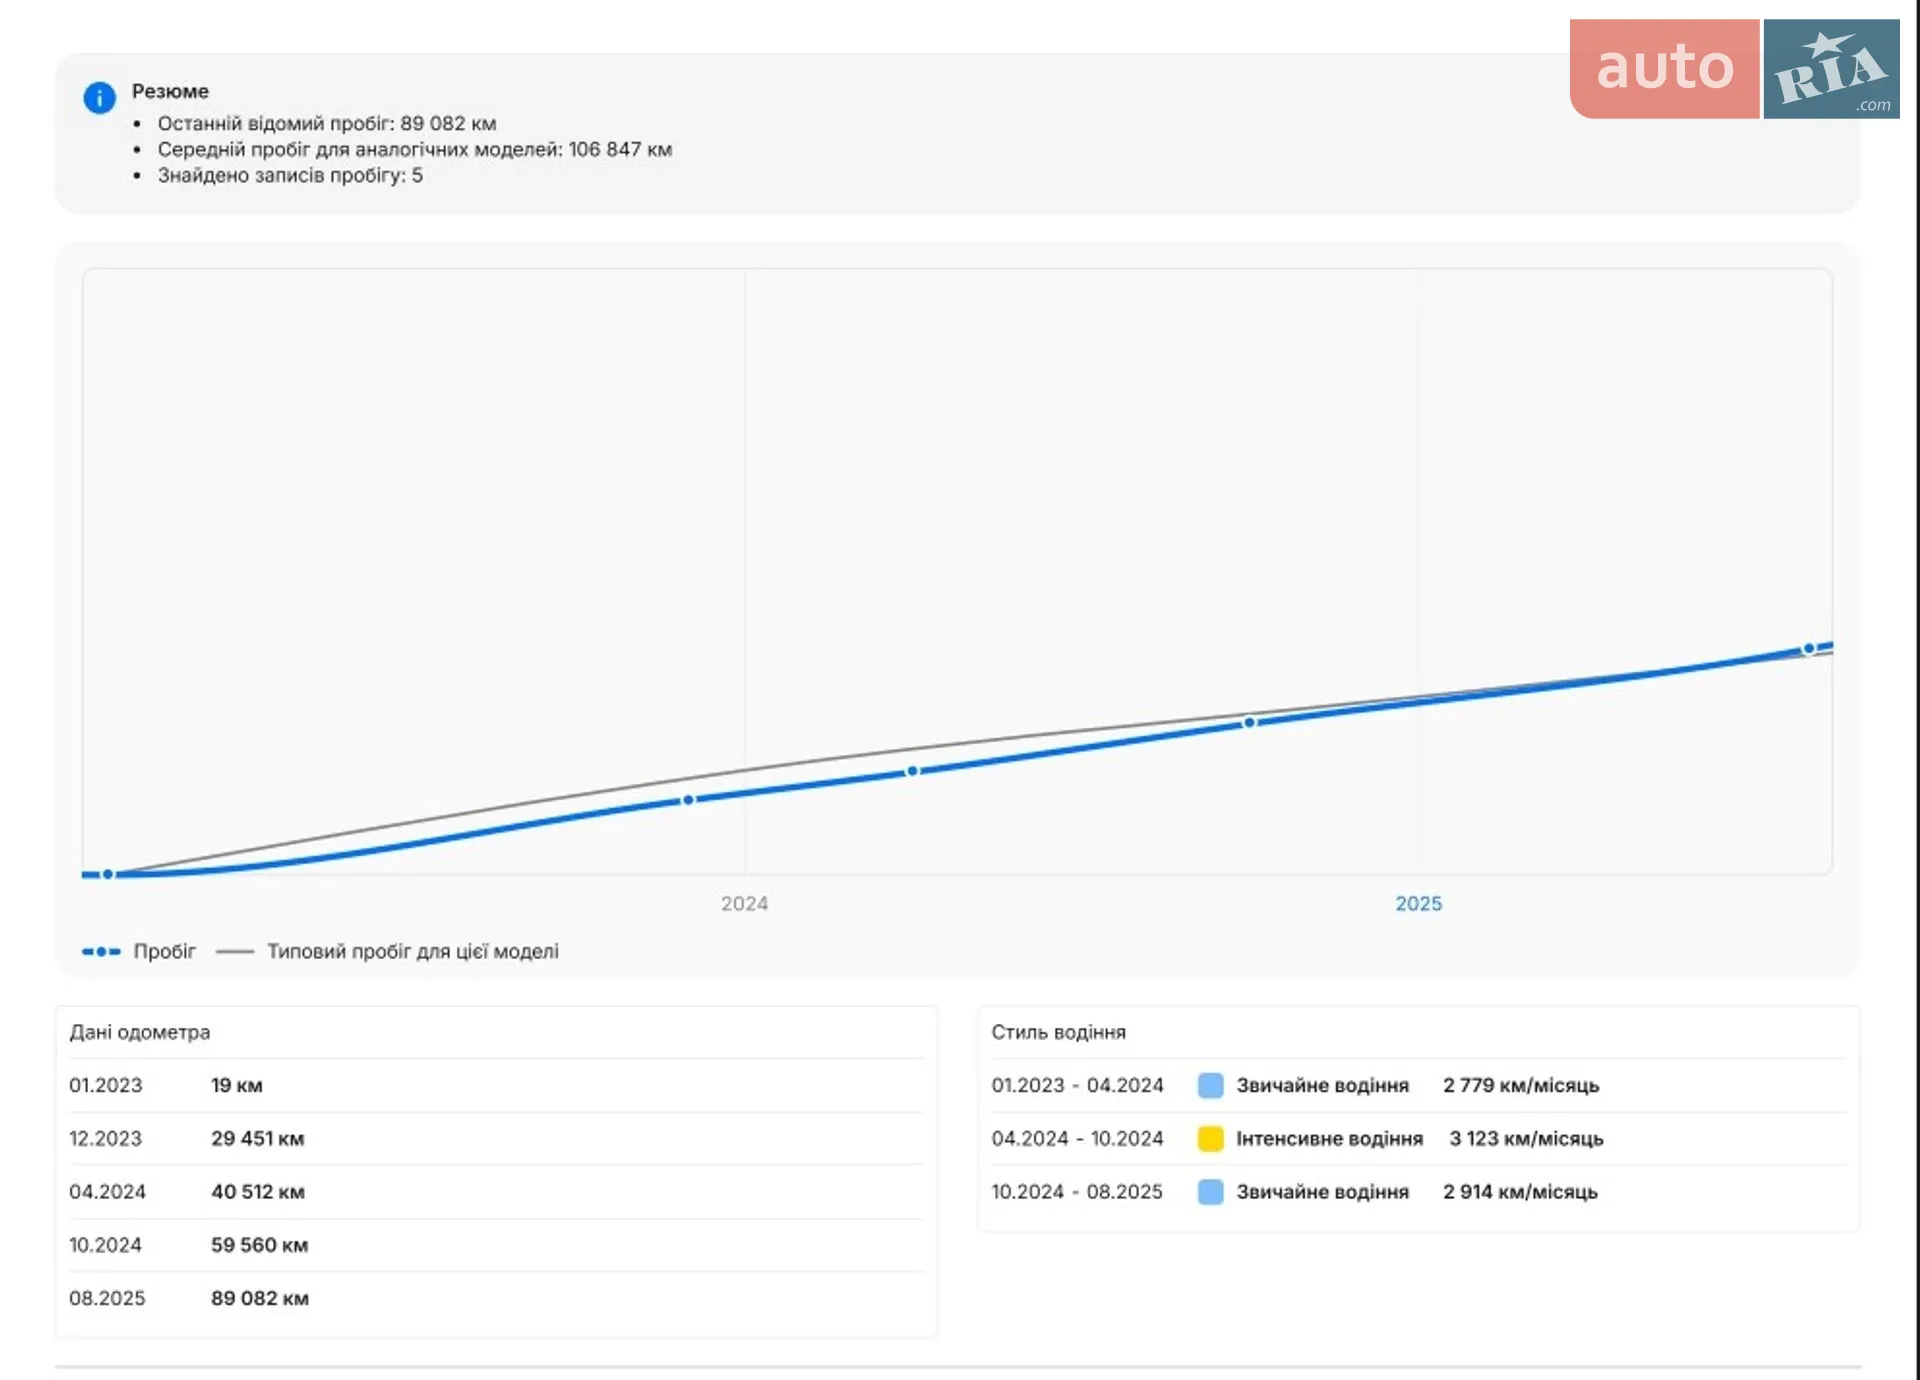This screenshot has width=1920, height=1380.
Task: Click the 10.2024 - 08.2025 period
Action: coord(1077,1191)
